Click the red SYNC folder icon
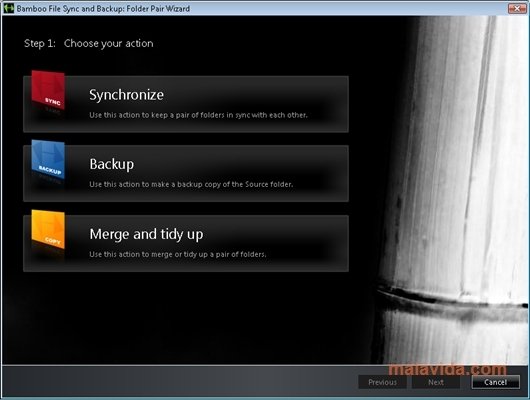This screenshot has height=400, width=530. 48,90
